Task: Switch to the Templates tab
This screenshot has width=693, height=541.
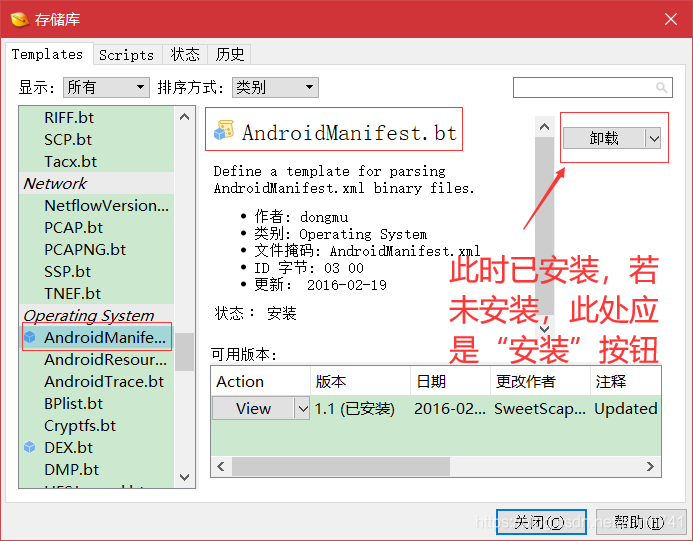Action: (47, 54)
